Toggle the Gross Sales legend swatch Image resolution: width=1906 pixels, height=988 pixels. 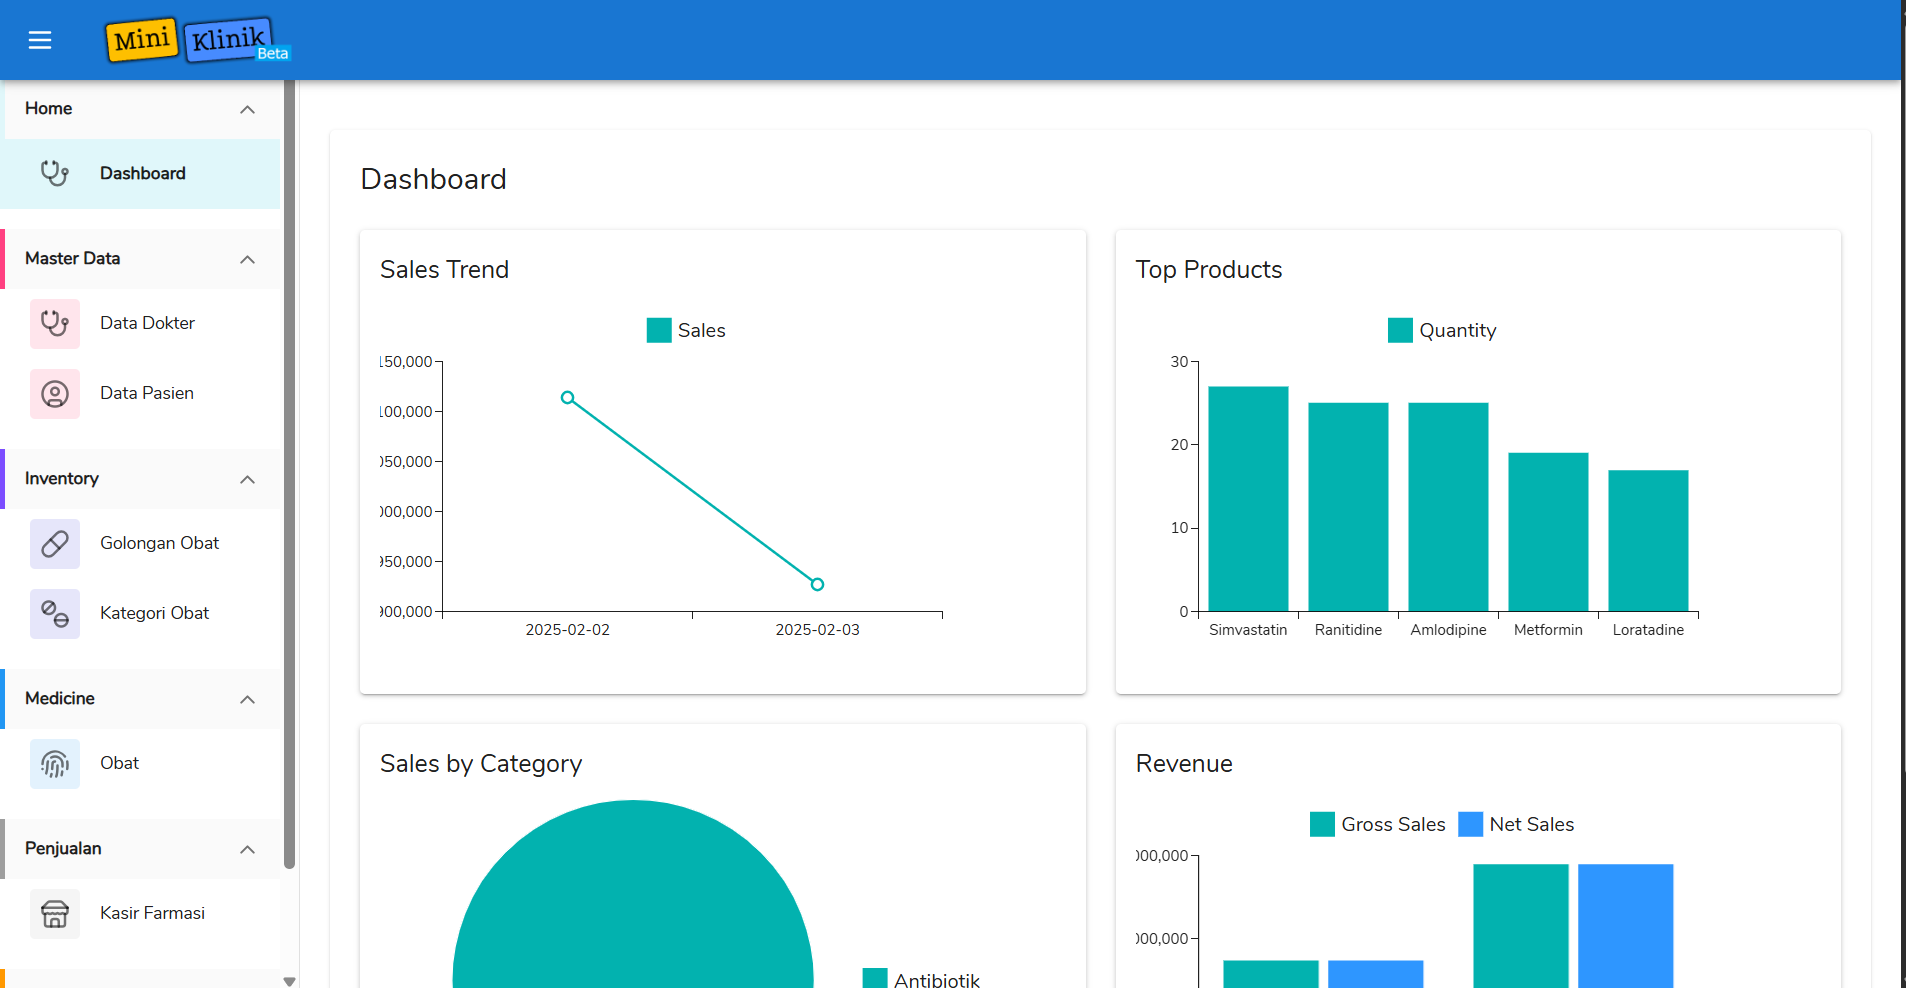[x=1322, y=824]
